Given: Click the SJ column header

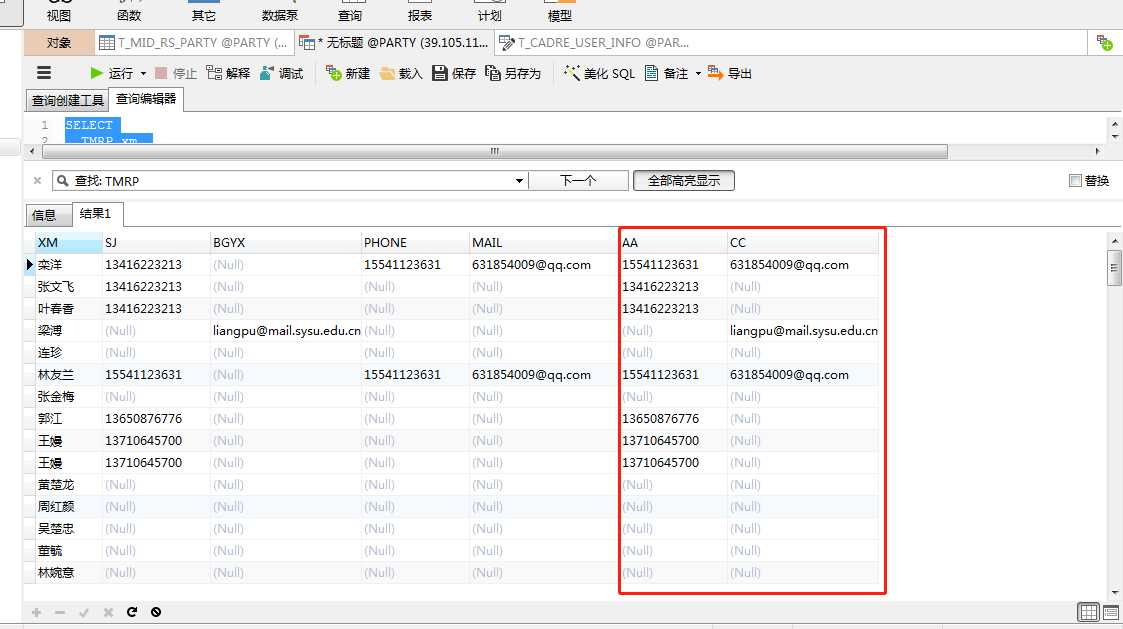Looking at the screenshot, I should click(156, 242).
